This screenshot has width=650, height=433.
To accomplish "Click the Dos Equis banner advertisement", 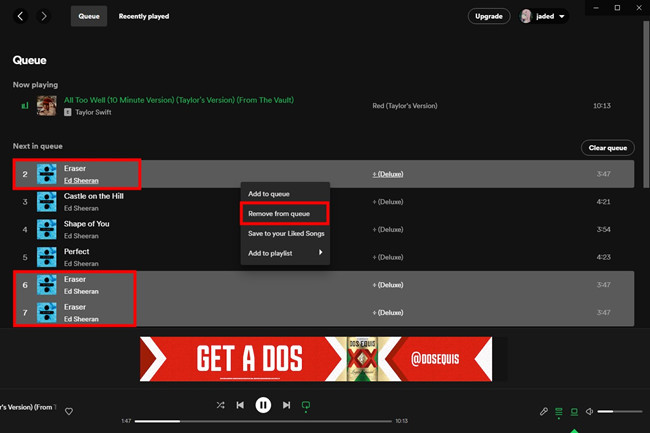I will 316,359.
